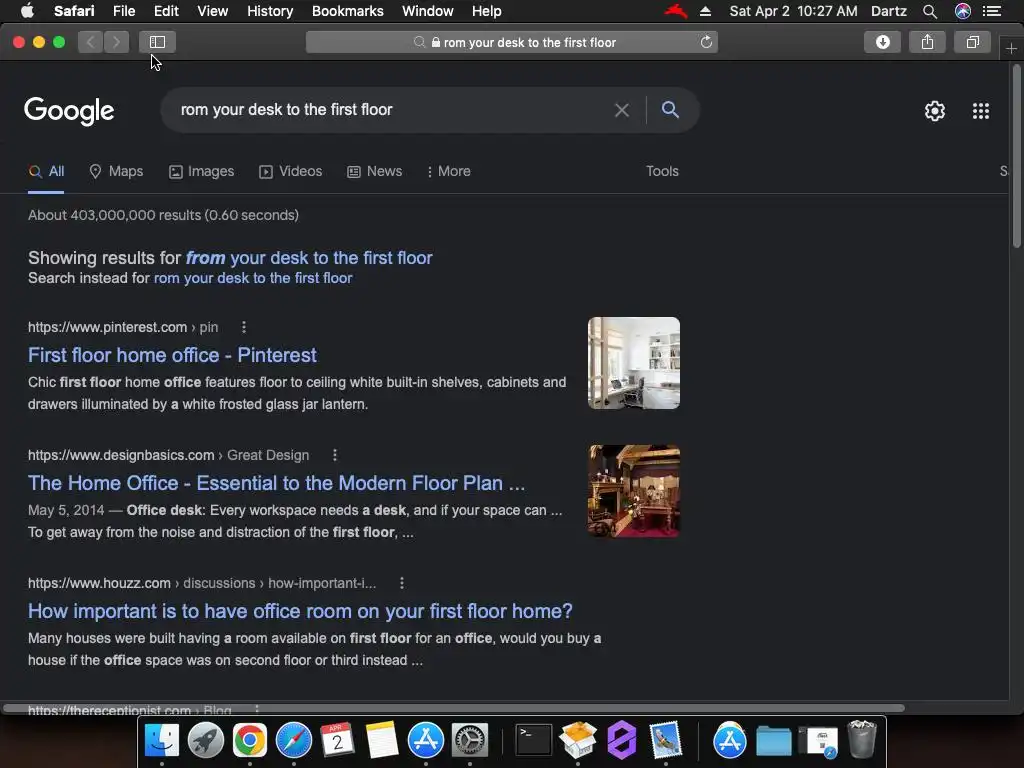Open Trash in the dock
1024x768 pixels.
pos(861,739)
